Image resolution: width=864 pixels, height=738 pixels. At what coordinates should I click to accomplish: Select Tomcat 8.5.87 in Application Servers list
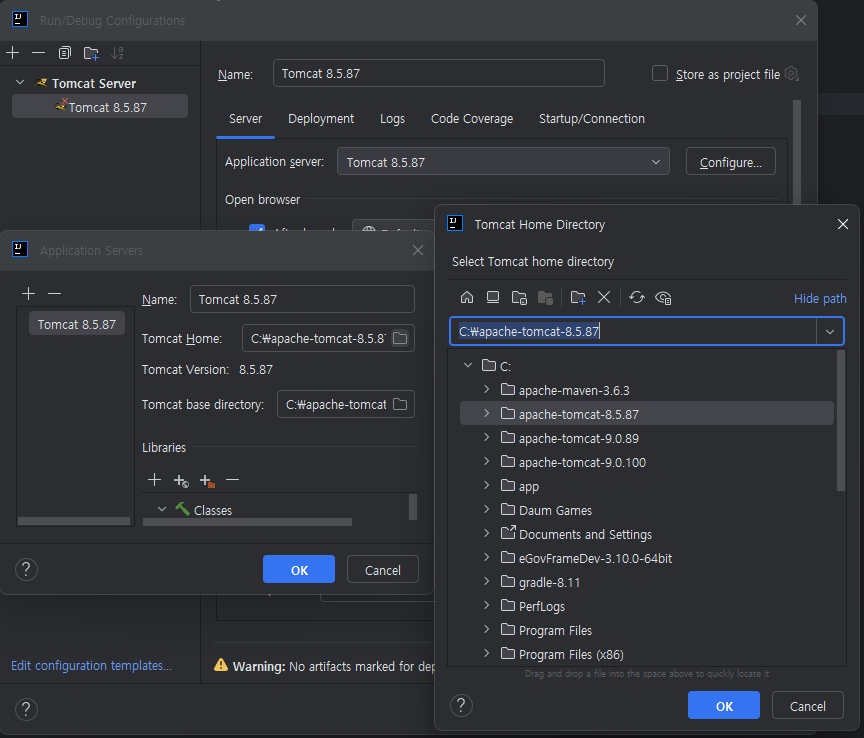click(x=77, y=324)
